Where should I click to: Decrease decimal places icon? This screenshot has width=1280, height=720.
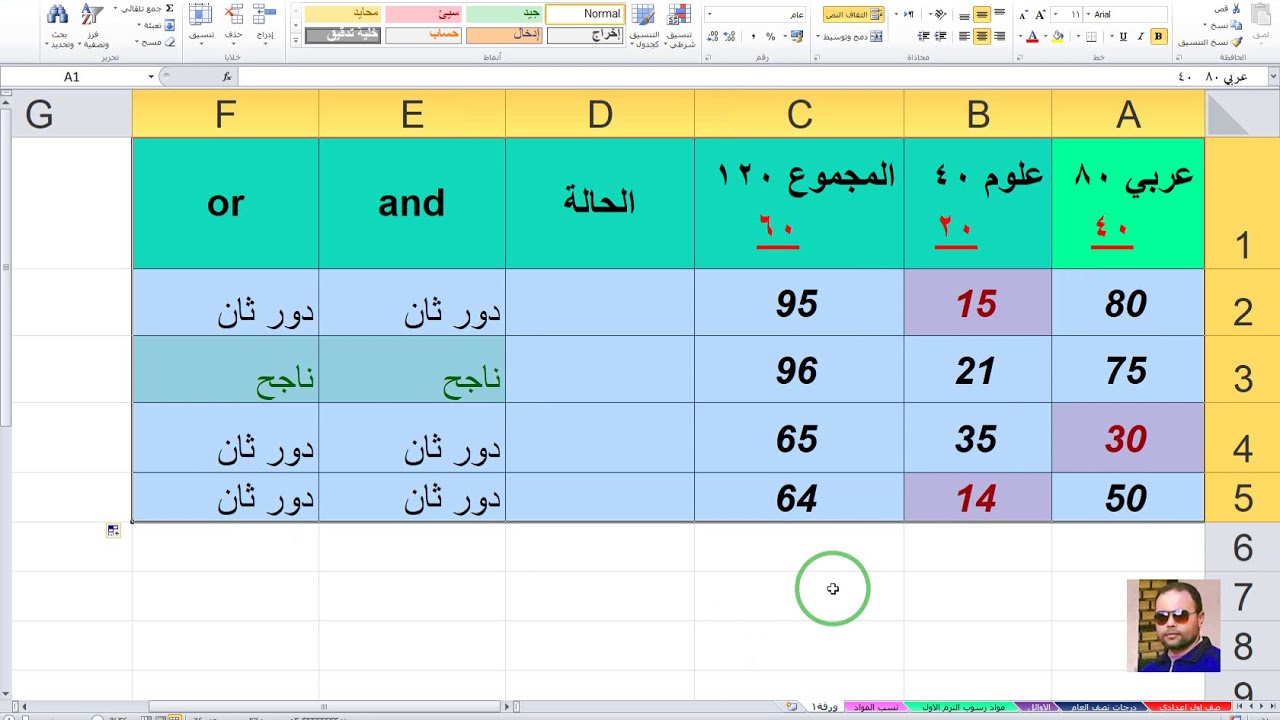pyautogui.click(x=713, y=36)
